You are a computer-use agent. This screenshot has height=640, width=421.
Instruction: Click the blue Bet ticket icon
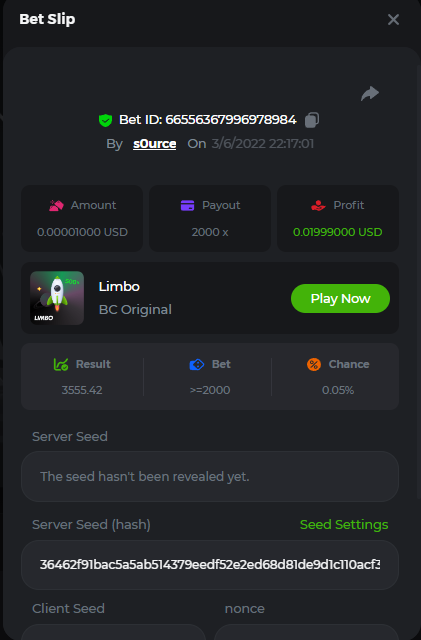(x=197, y=364)
